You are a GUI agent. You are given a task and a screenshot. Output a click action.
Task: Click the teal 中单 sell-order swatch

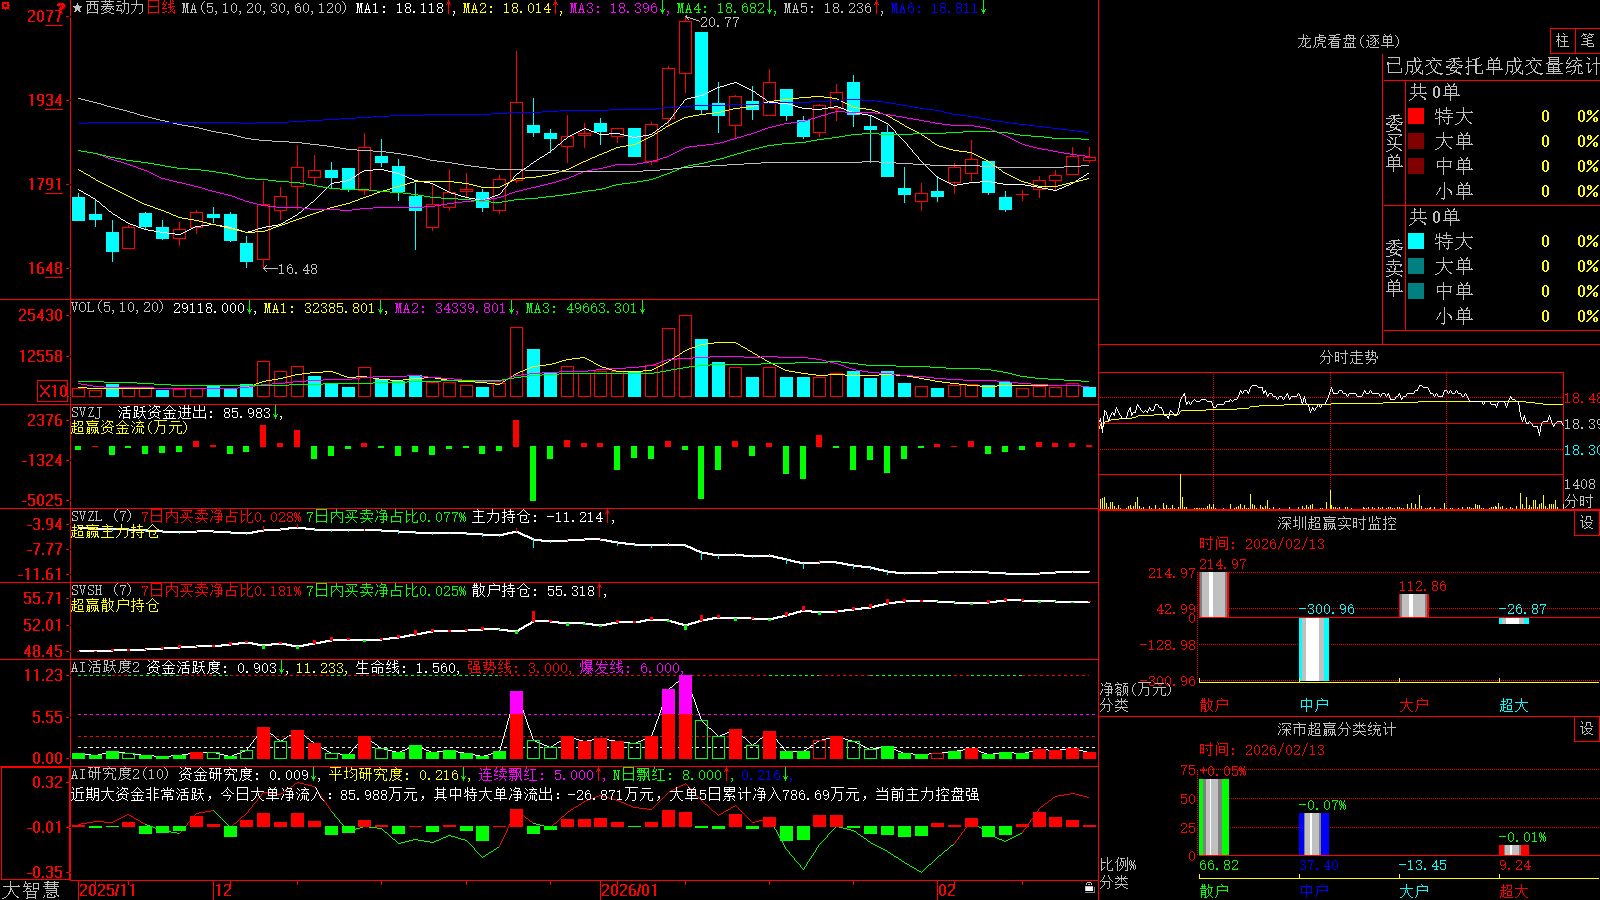tap(1416, 291)
